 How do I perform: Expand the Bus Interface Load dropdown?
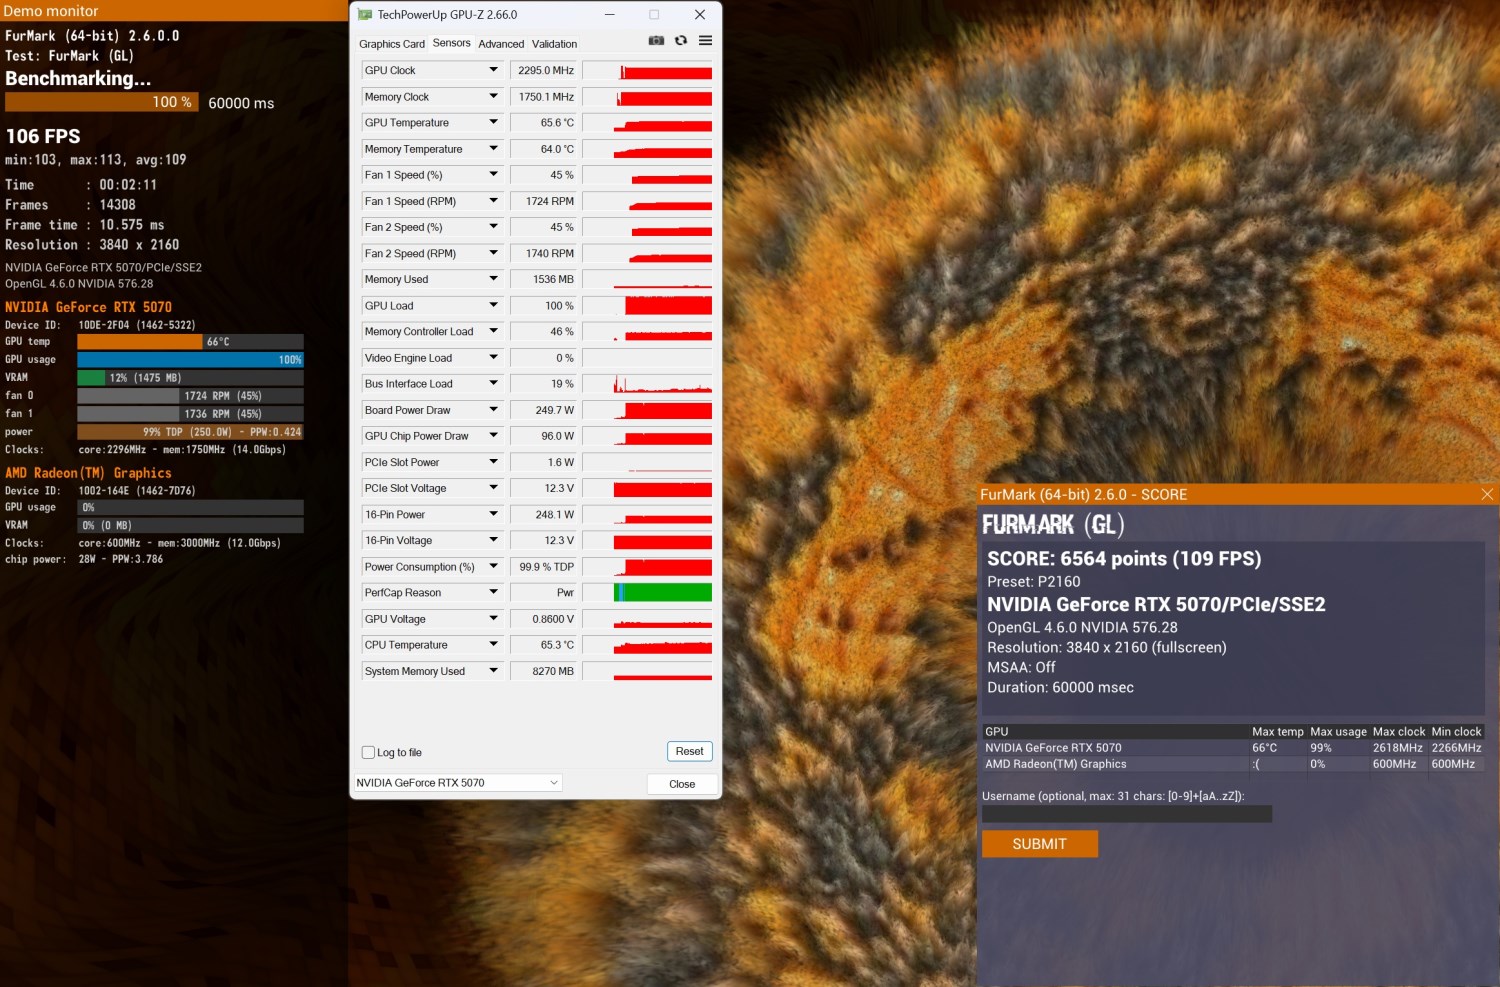point(493,383)
